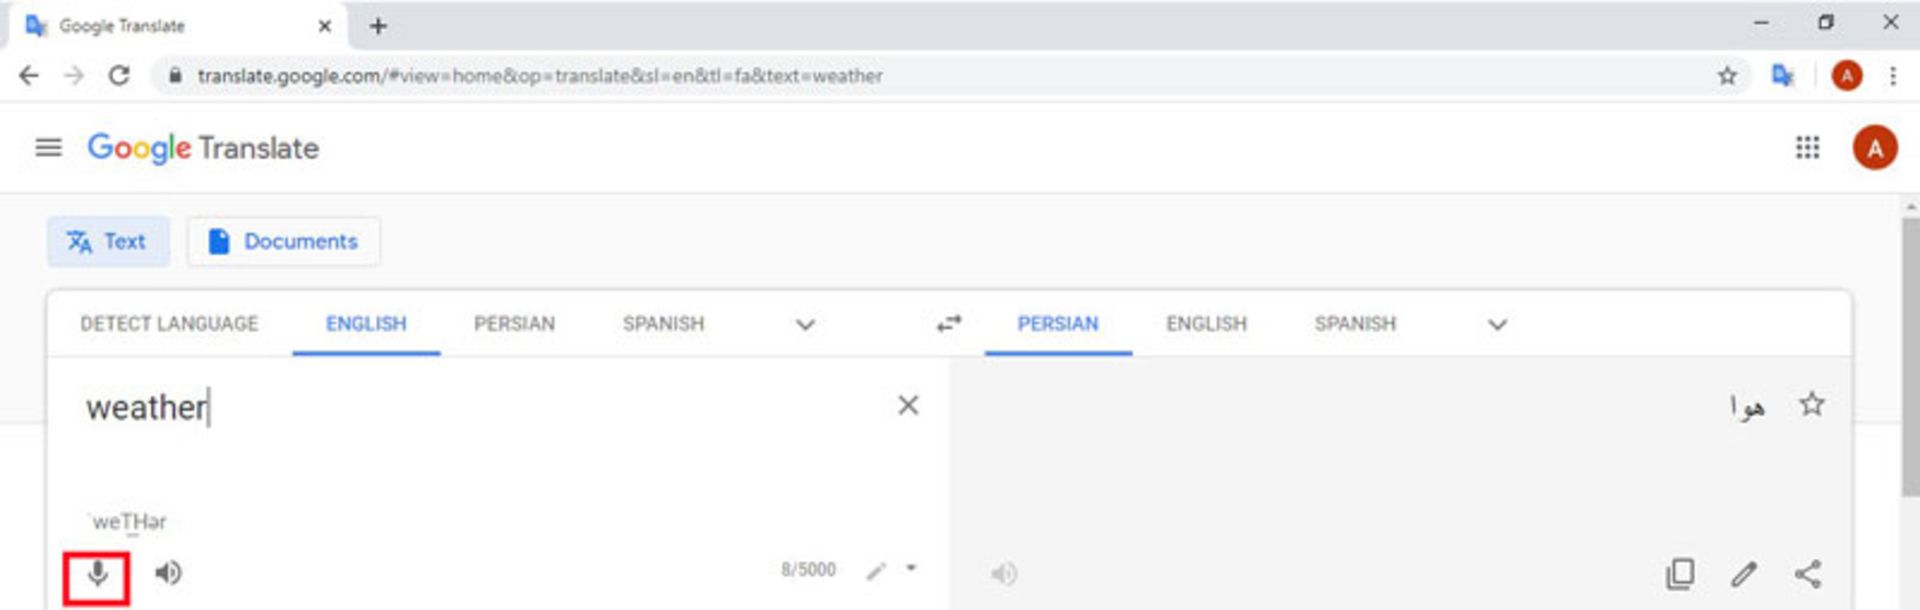Expand input tools dropdown arrow

click(911, 568)
